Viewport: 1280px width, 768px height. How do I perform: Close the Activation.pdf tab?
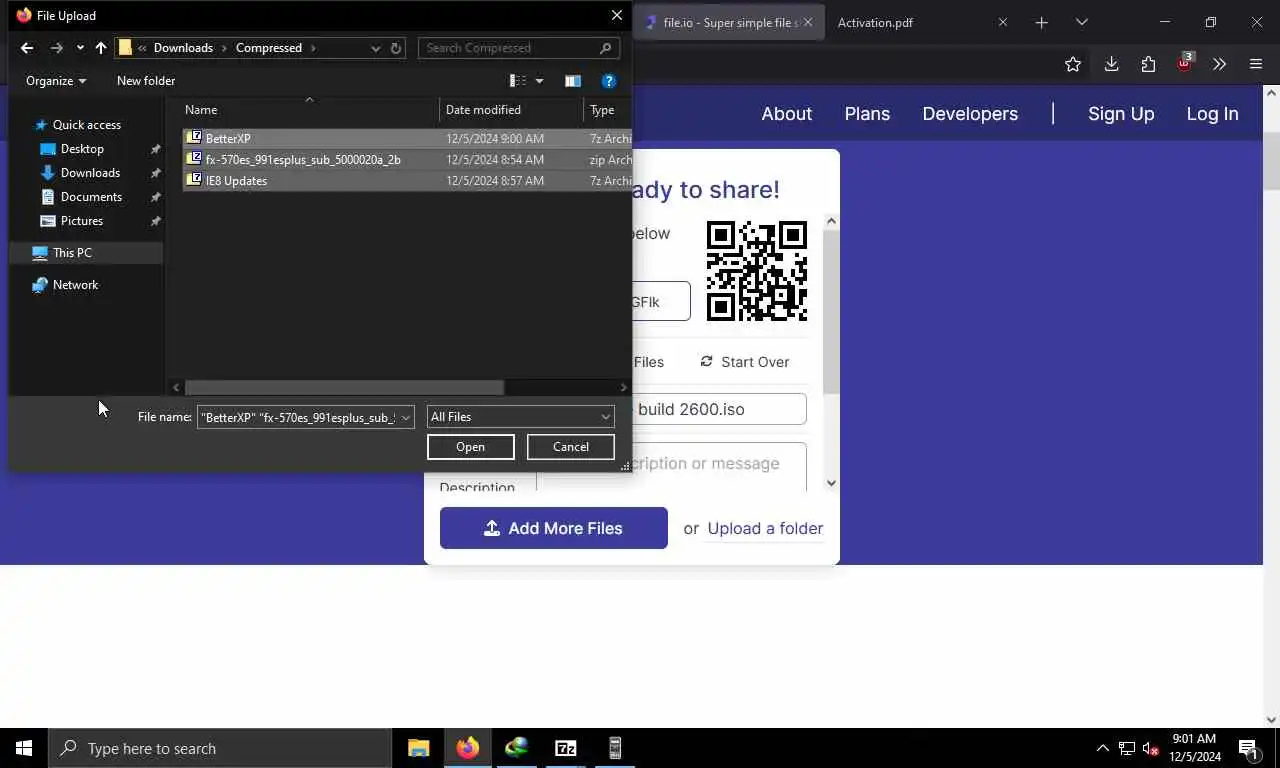tap(1003, 22)
